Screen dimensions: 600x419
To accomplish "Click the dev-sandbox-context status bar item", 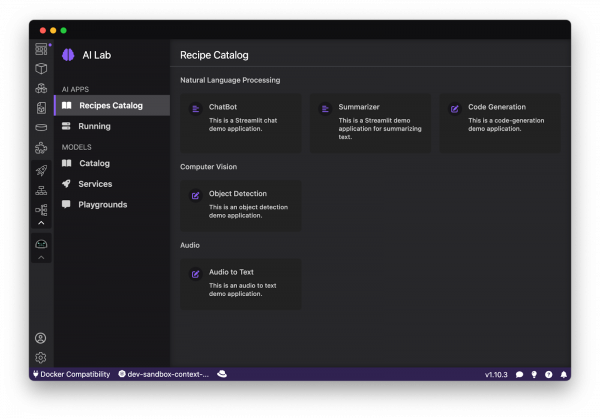I will click(x=164, y=374).
